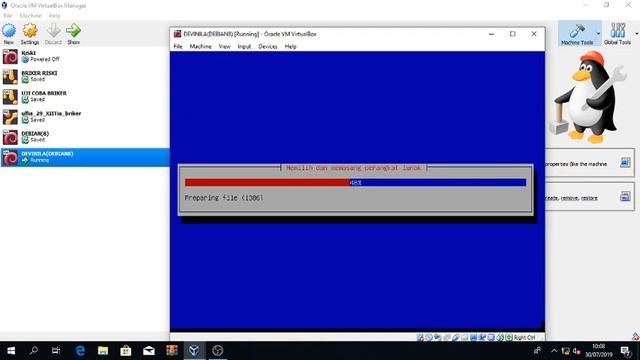Click the Snapshots tool icon beside restore text

coord(625,196)
